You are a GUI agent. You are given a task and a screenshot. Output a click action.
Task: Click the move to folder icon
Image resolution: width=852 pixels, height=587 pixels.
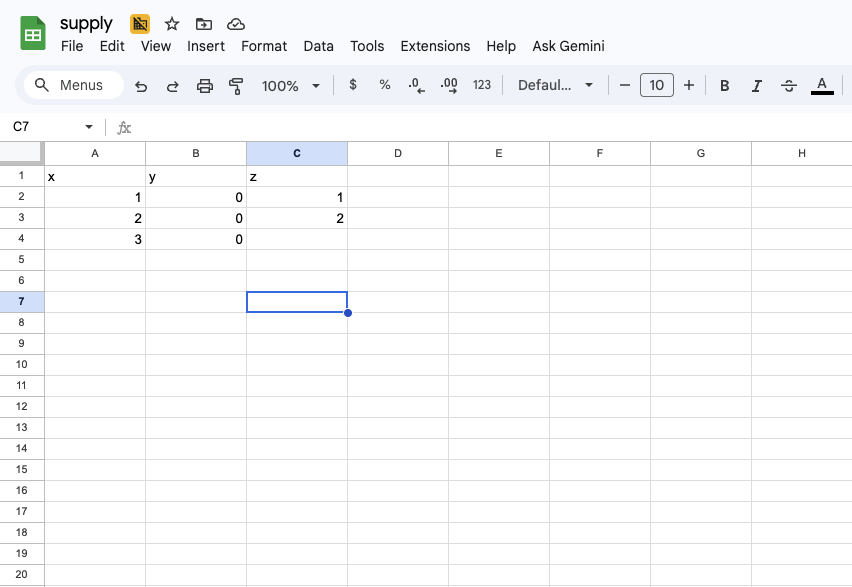[x=204, y=24]
